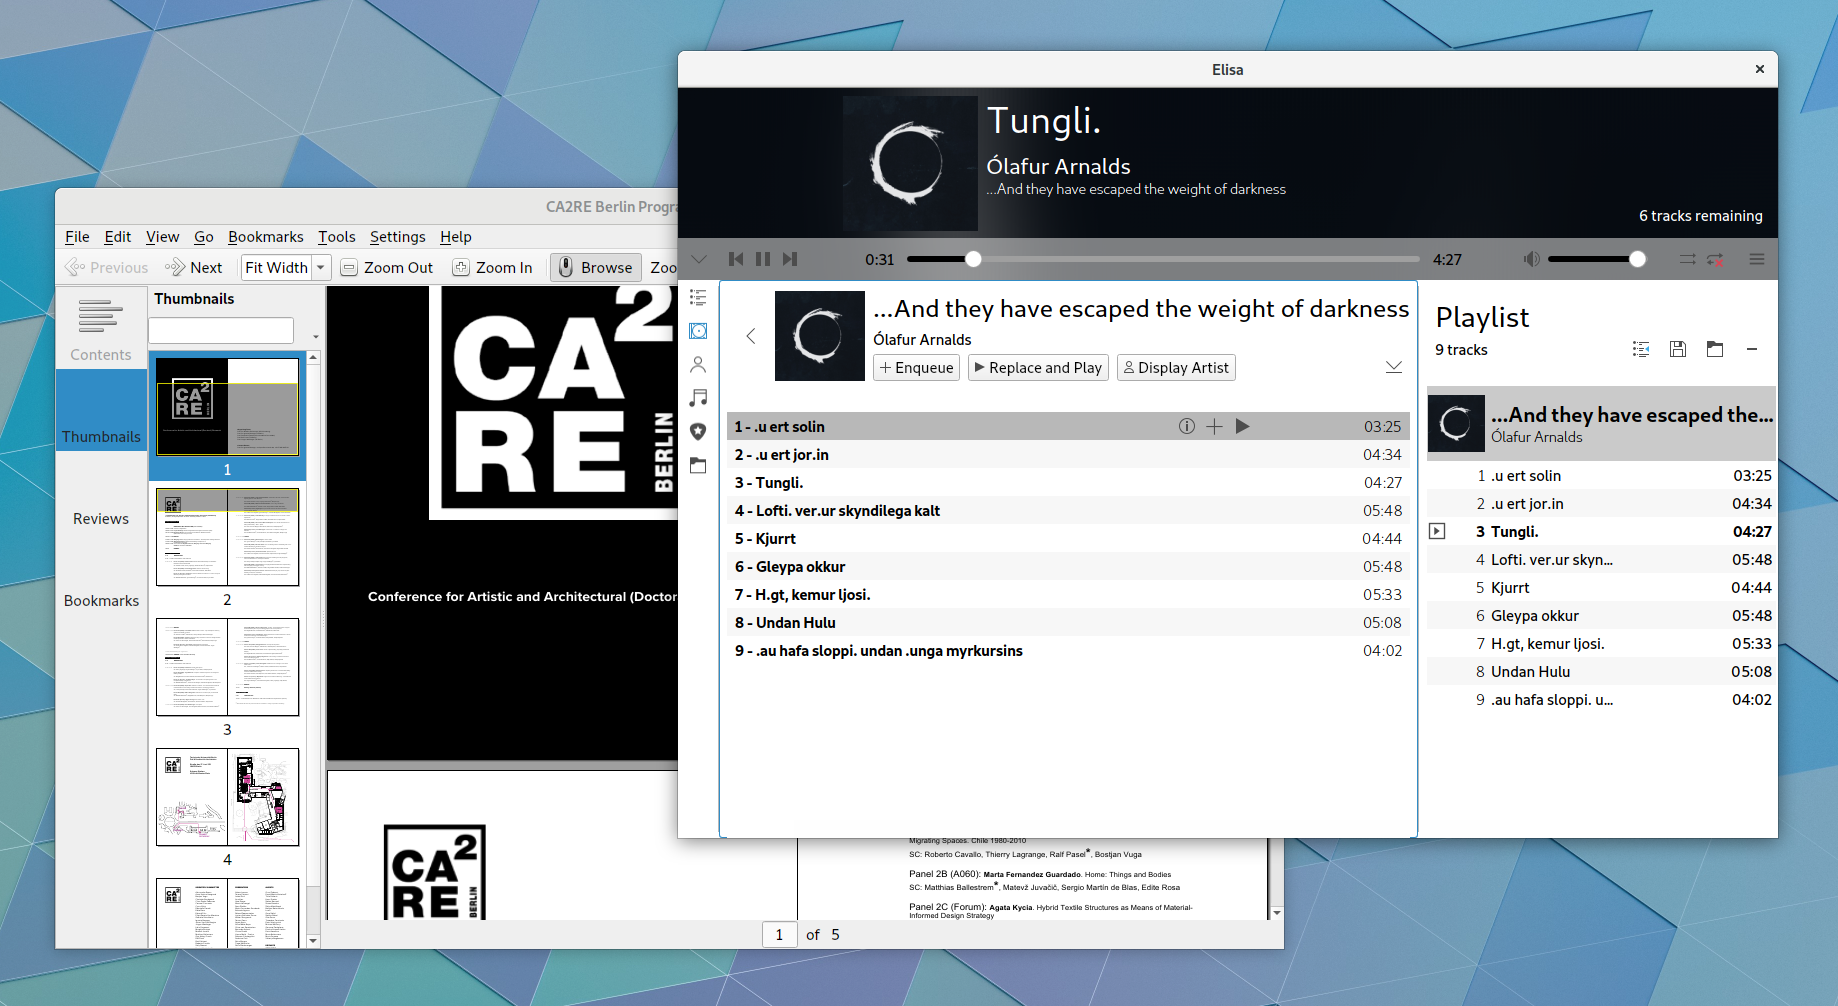Toggle shuffle playback mode
The width and height of the screenshot is (1838, 1006).
(x=1687, y=259)
